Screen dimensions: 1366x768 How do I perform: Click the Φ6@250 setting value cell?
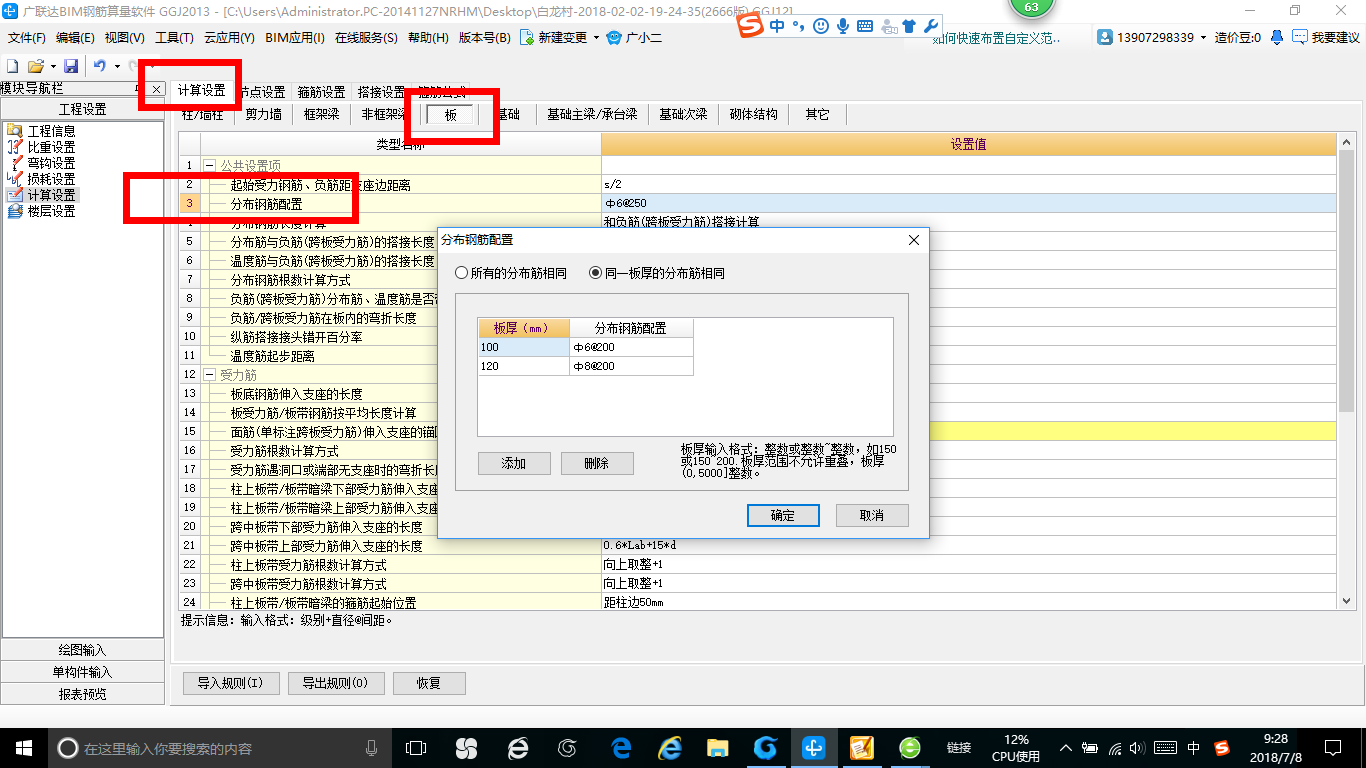click(x=968, y=203)
